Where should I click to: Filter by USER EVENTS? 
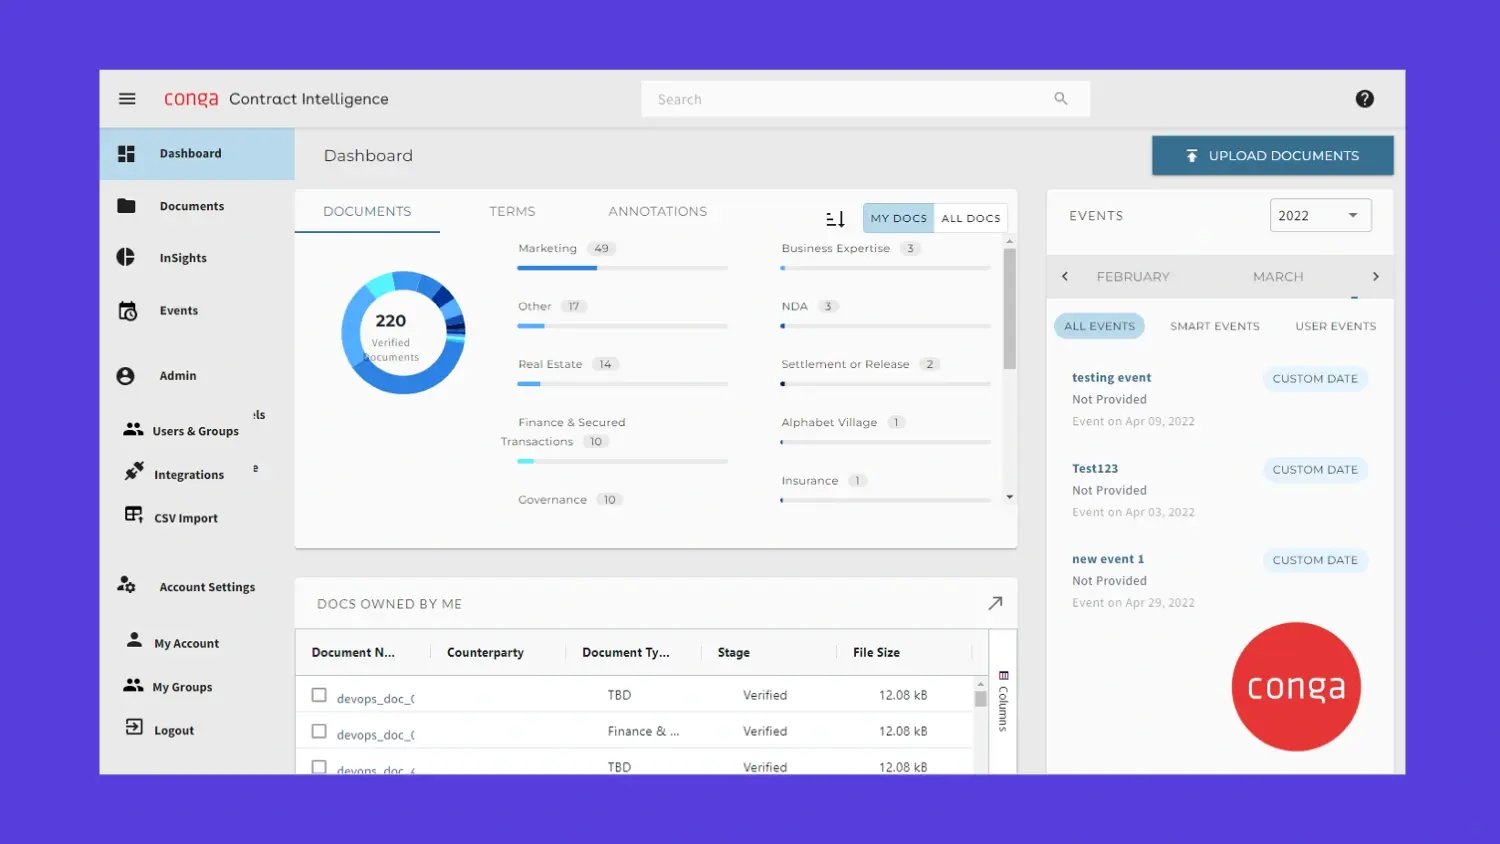coord(1335,326)
